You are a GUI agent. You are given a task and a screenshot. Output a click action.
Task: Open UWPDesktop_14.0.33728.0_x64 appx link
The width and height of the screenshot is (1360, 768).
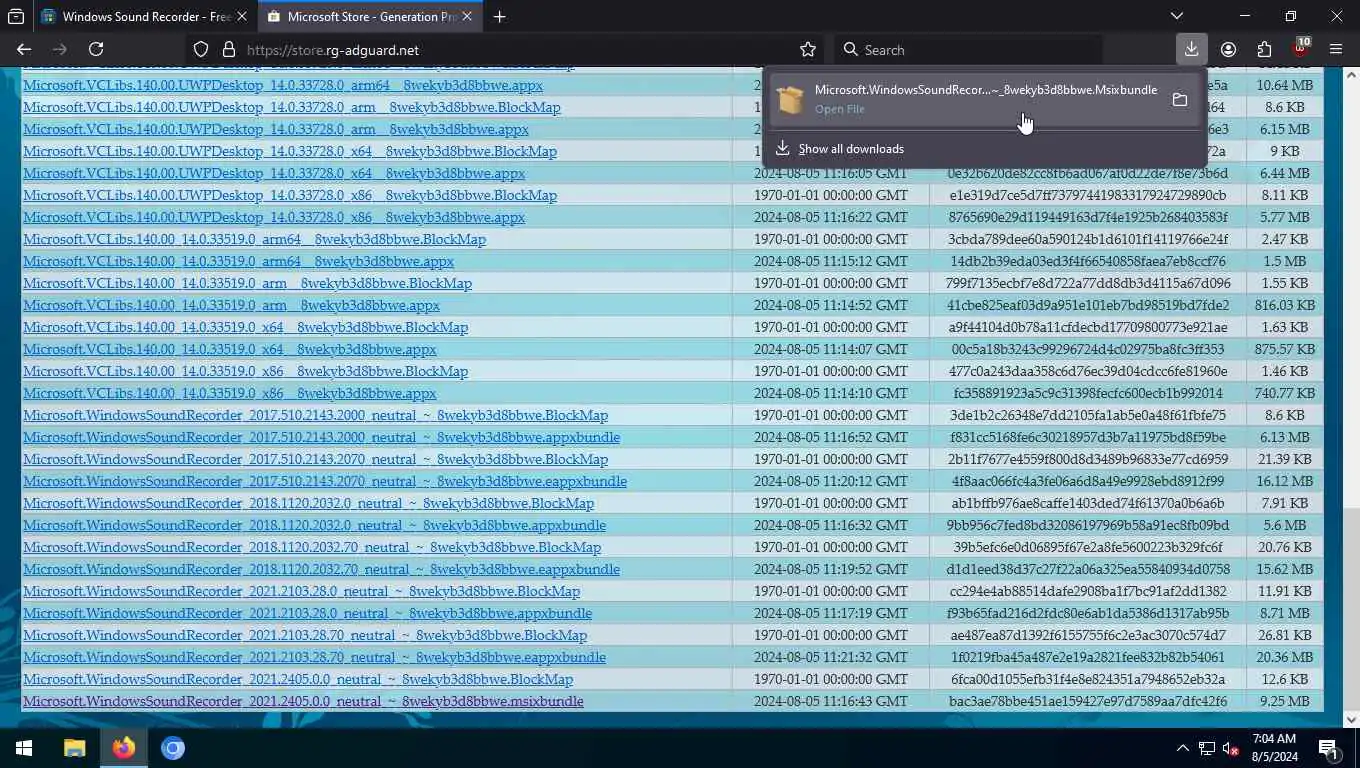[274, 173]
